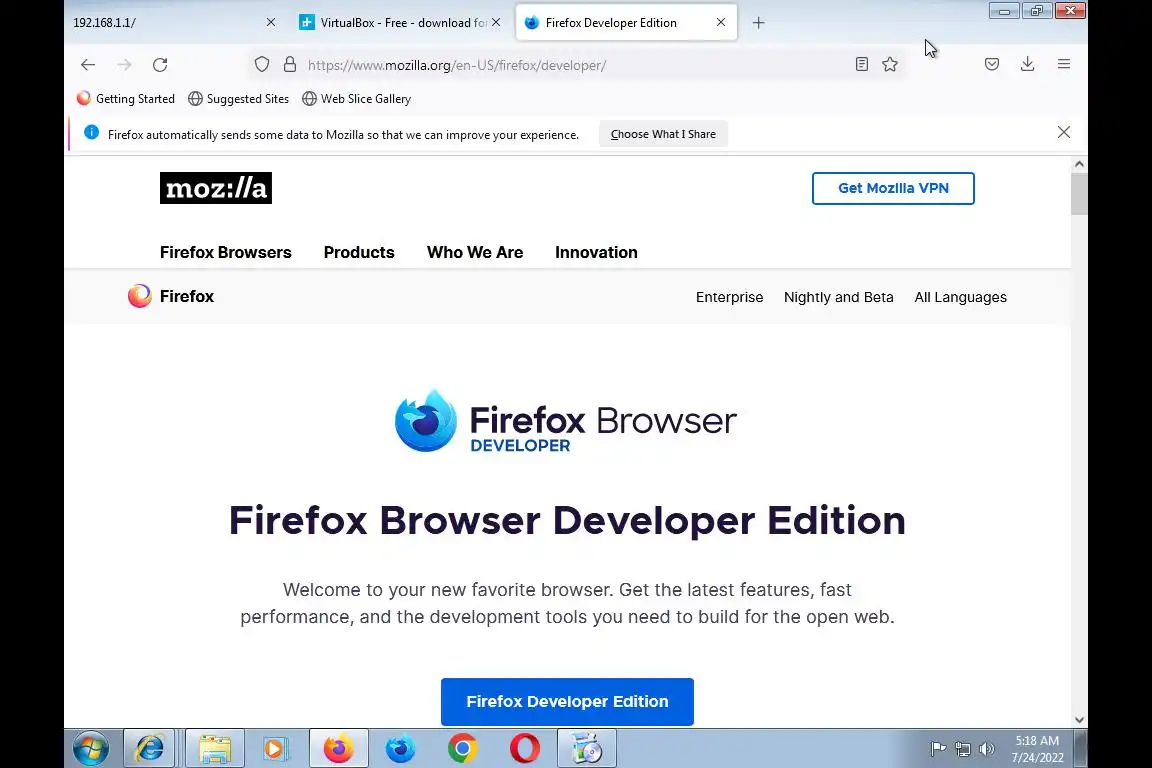Click Choose What I Share button
This screenshot has width=1152, height=768.
[663, 134]
